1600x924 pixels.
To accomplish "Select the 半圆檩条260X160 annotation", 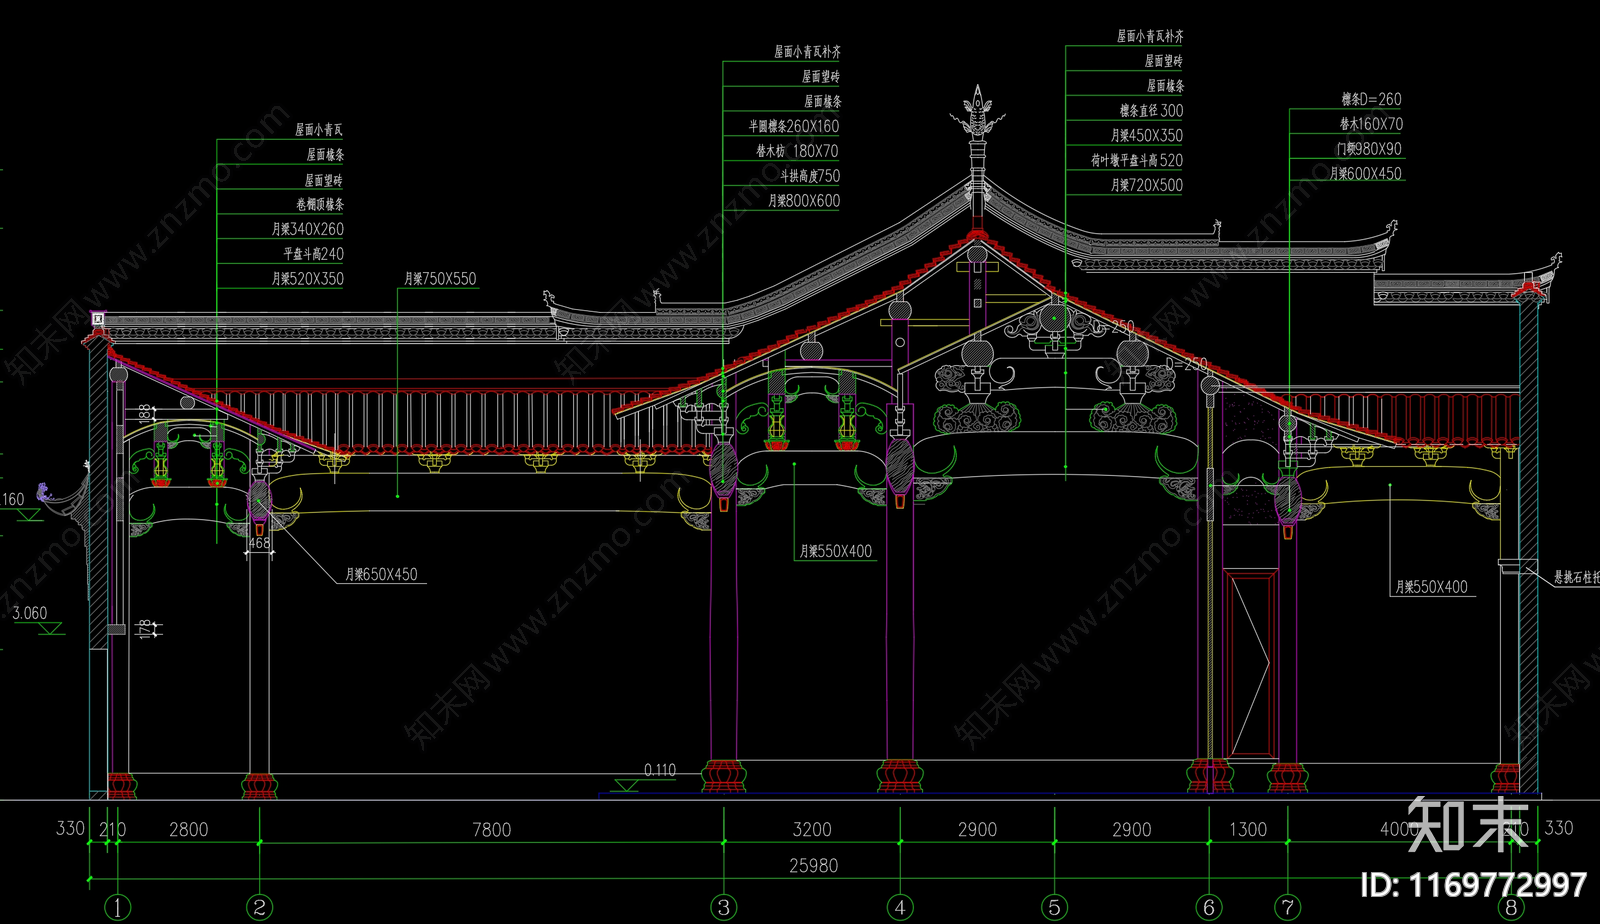I will 794,126.
